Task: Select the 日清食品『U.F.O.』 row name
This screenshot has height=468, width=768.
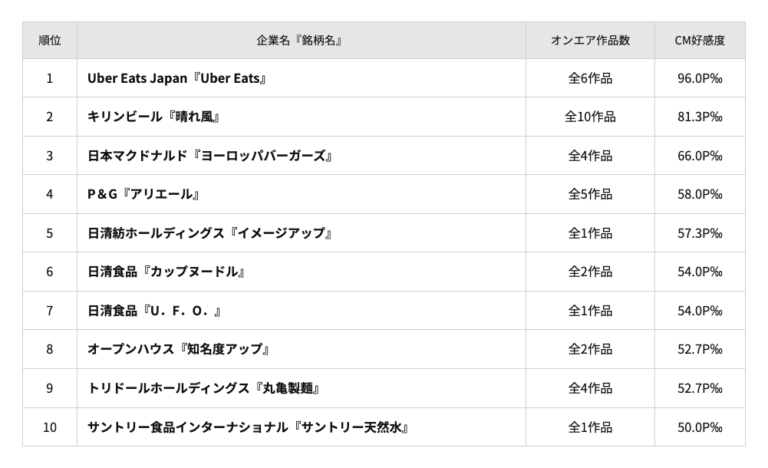Action: [x=154, y=311]
